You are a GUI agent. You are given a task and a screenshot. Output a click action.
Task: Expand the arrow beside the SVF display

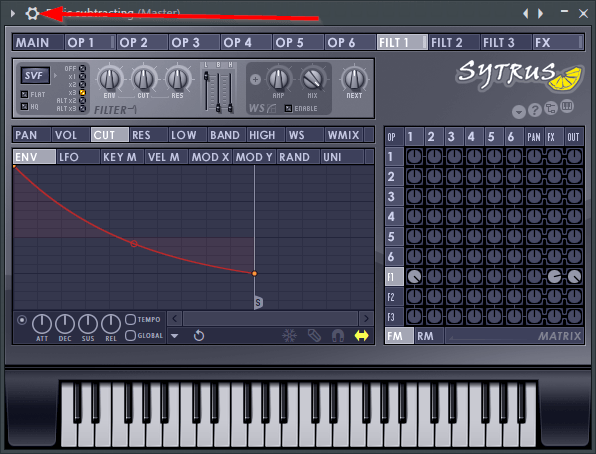55,76
